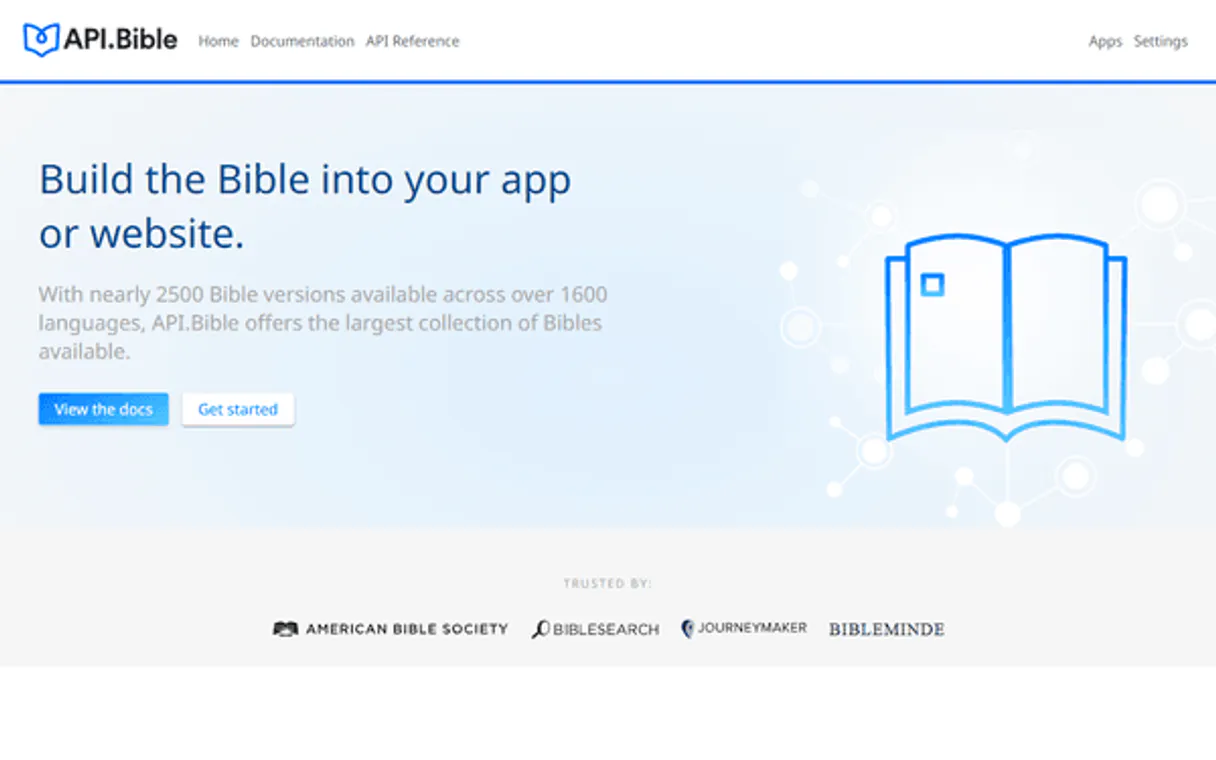Open the Documentation menu item
1216x760 pixels.
[x=303, y=41]
